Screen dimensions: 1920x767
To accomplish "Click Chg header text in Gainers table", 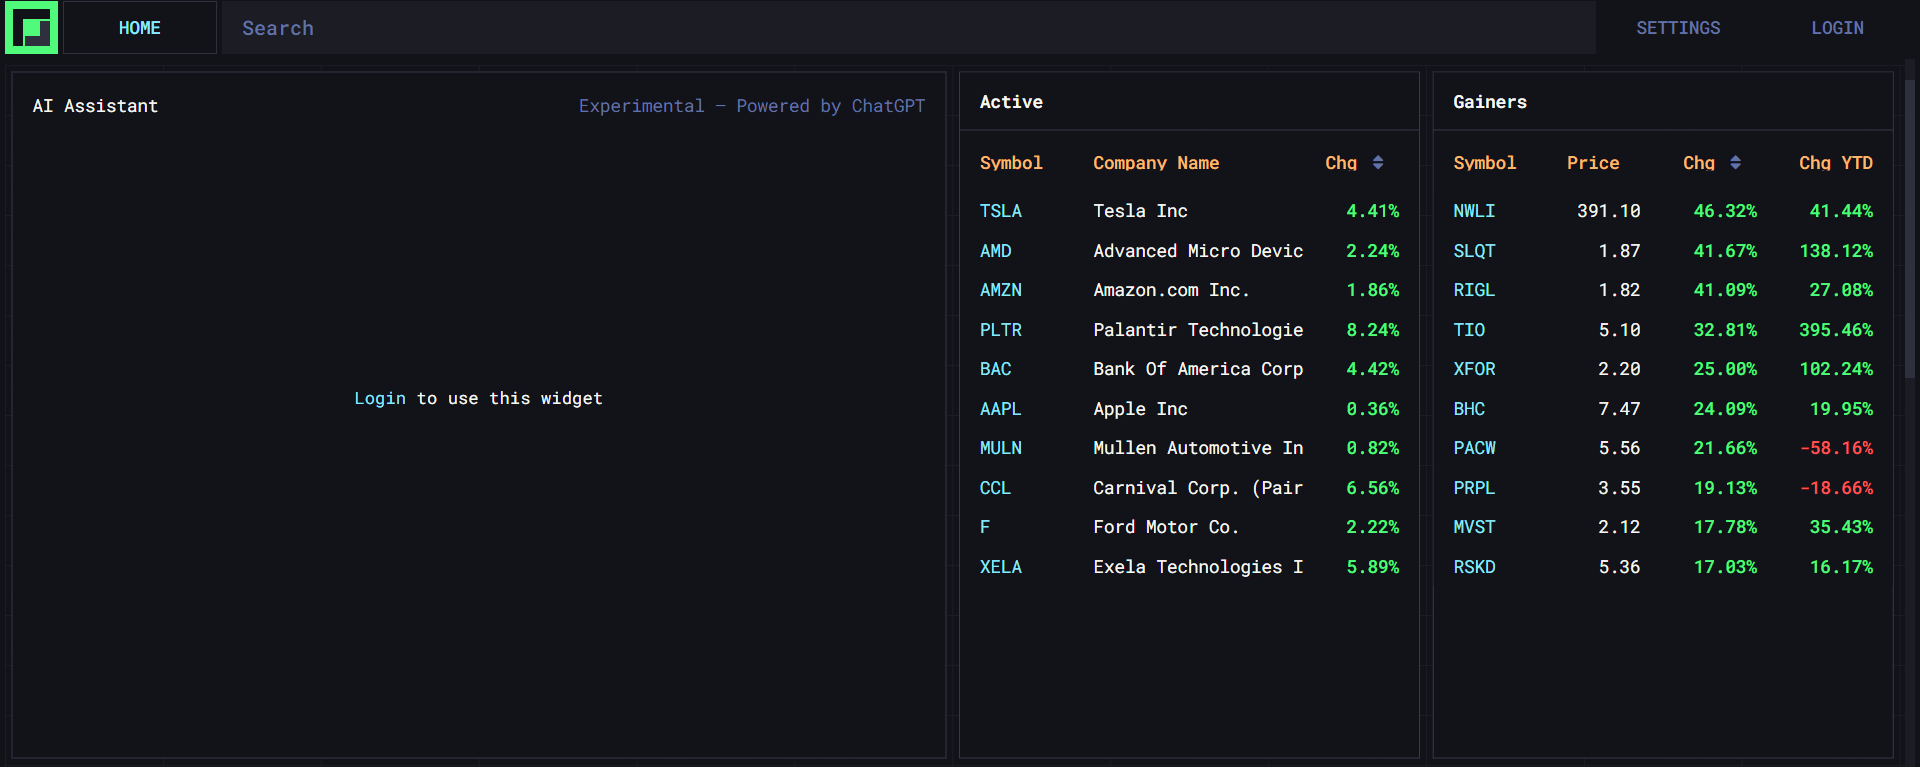I will pos(1699,163).
